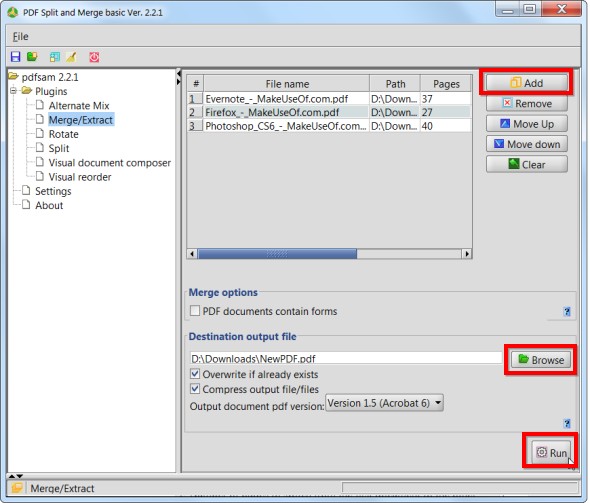Click the Add button
The width and height of the screenshot is (590, 503).
[x=526, y=82]
